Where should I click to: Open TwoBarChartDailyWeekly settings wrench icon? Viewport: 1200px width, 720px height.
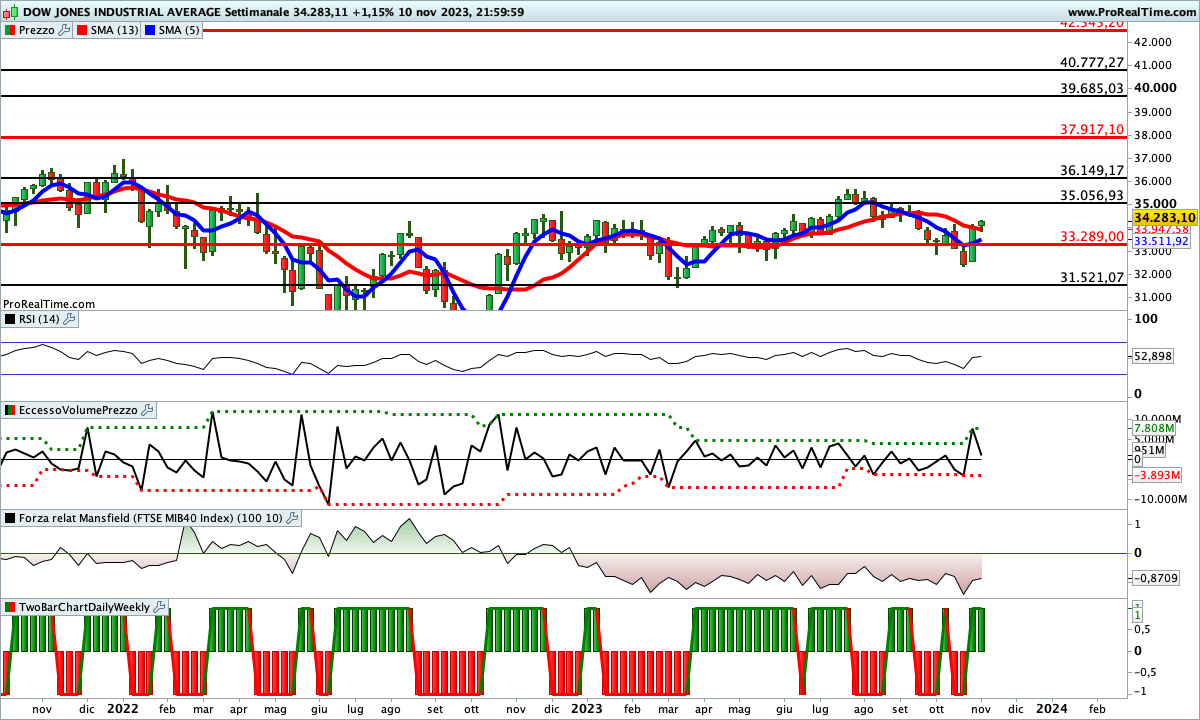(158, 606)
